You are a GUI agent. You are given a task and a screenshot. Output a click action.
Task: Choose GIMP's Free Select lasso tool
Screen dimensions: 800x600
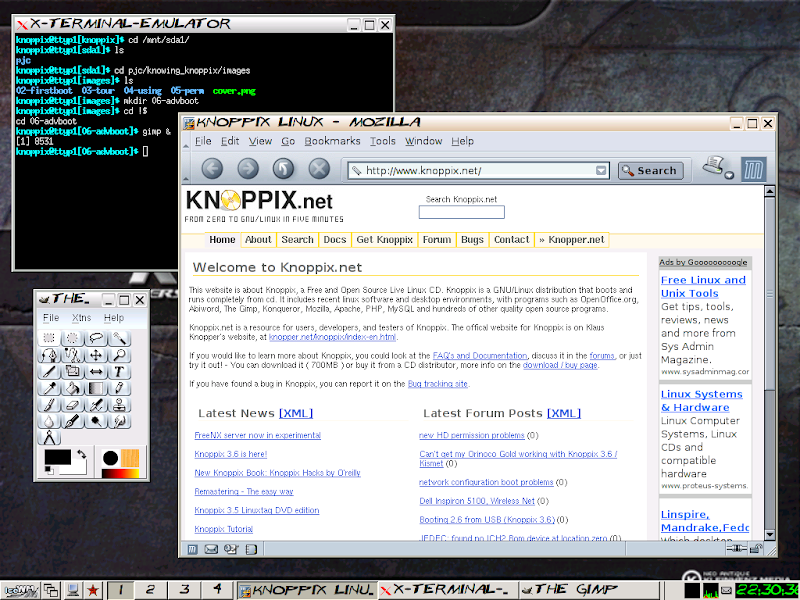click(x=96, y=337)
